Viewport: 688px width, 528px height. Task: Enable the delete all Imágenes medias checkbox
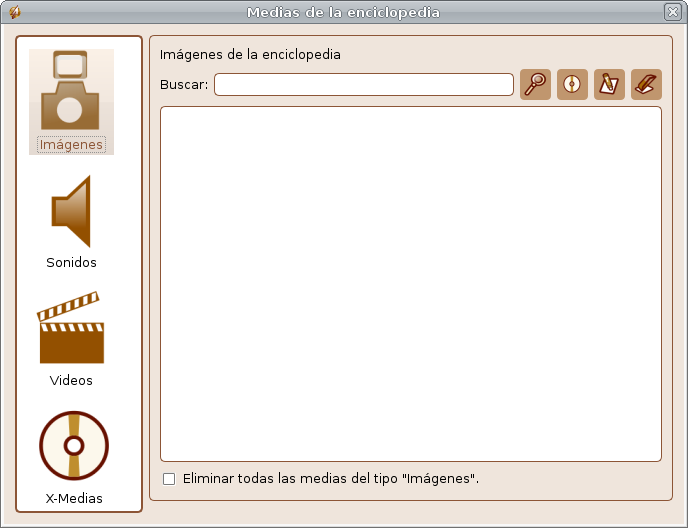pos(169,479)
